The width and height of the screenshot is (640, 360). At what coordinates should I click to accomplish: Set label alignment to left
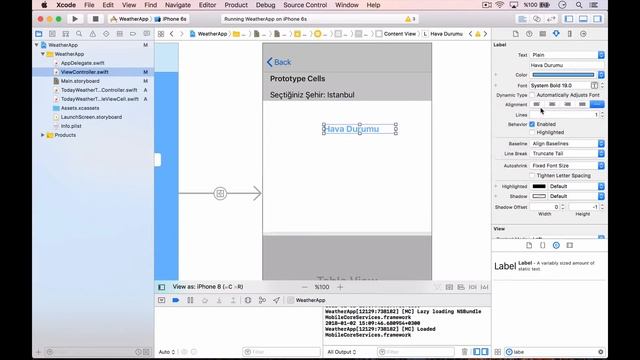(537, 104)
